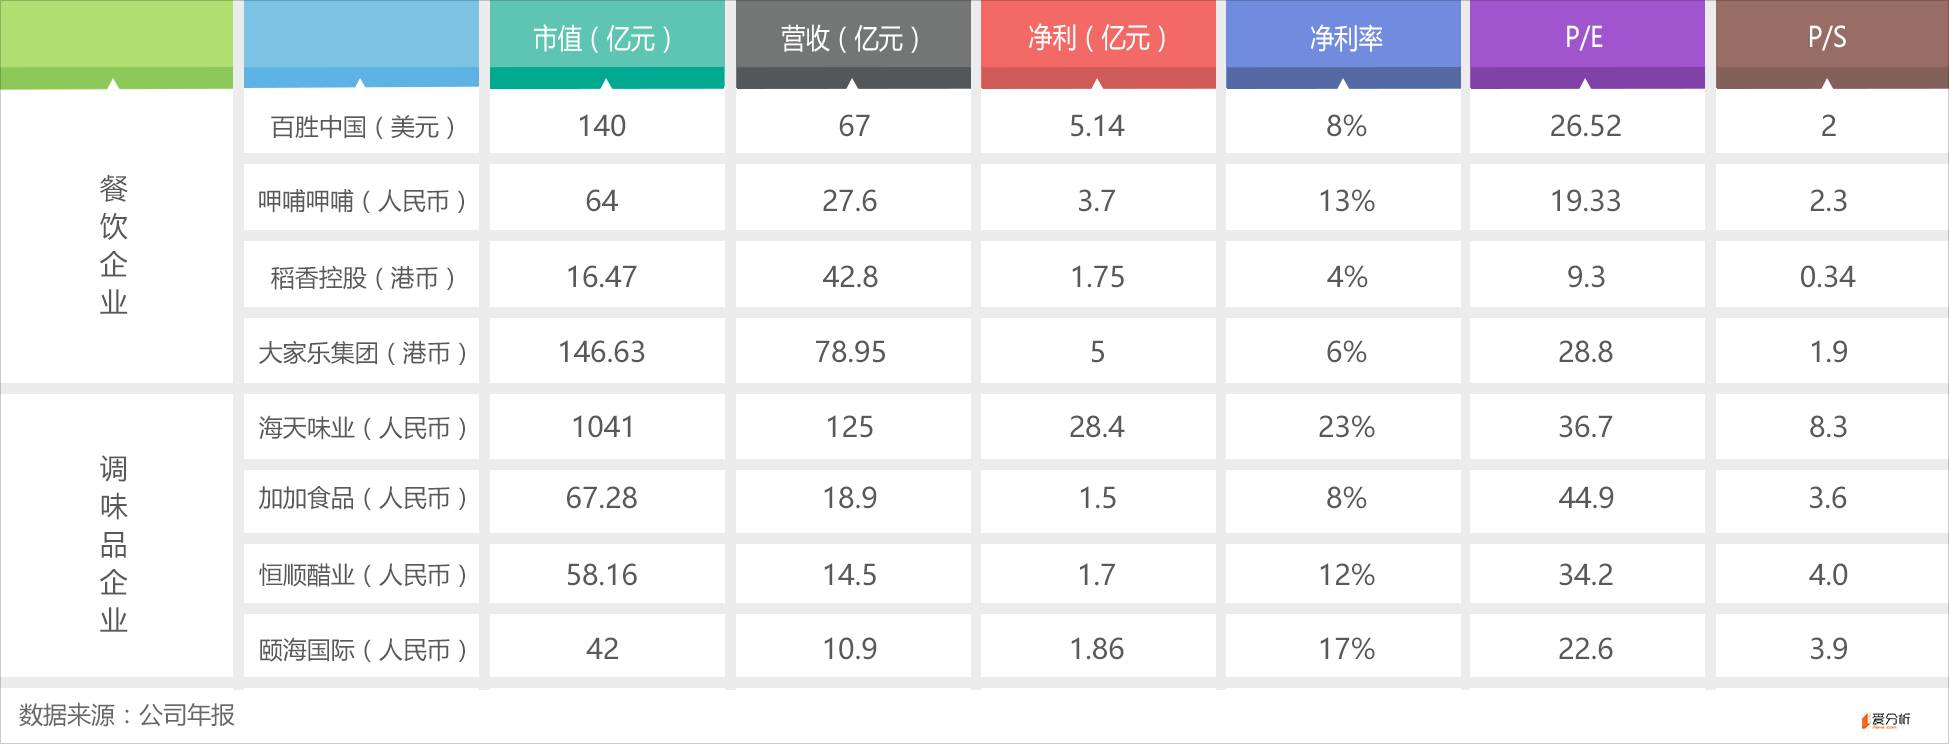Click the 爱分析 logo in the corner
This screenshot has width=1949, height=744.
[x=1884, y=719]
